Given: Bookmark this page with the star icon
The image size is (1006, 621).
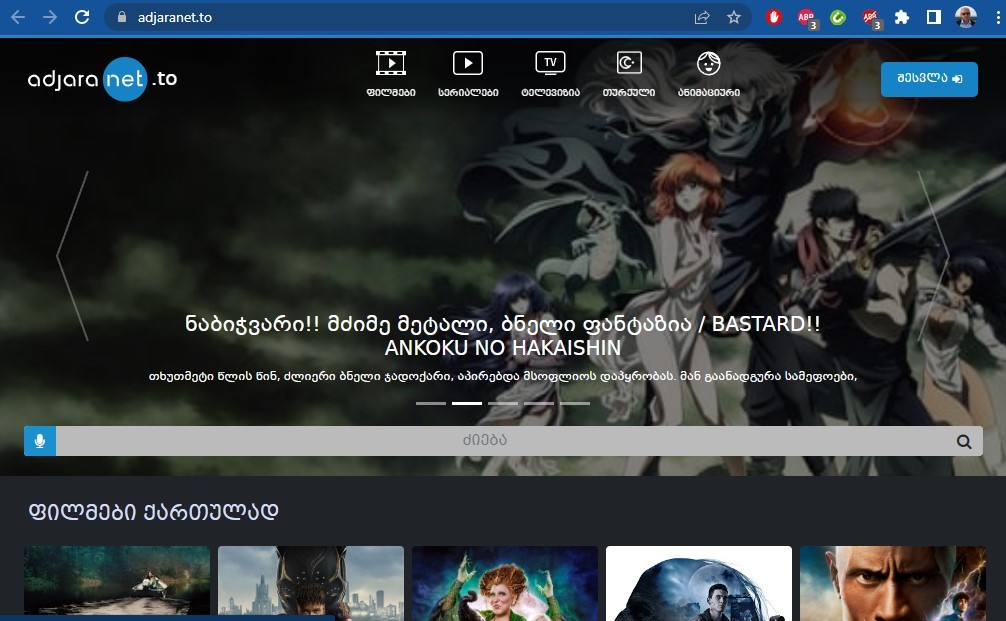Looking at the screenshot, I should (x=734, y=17).
